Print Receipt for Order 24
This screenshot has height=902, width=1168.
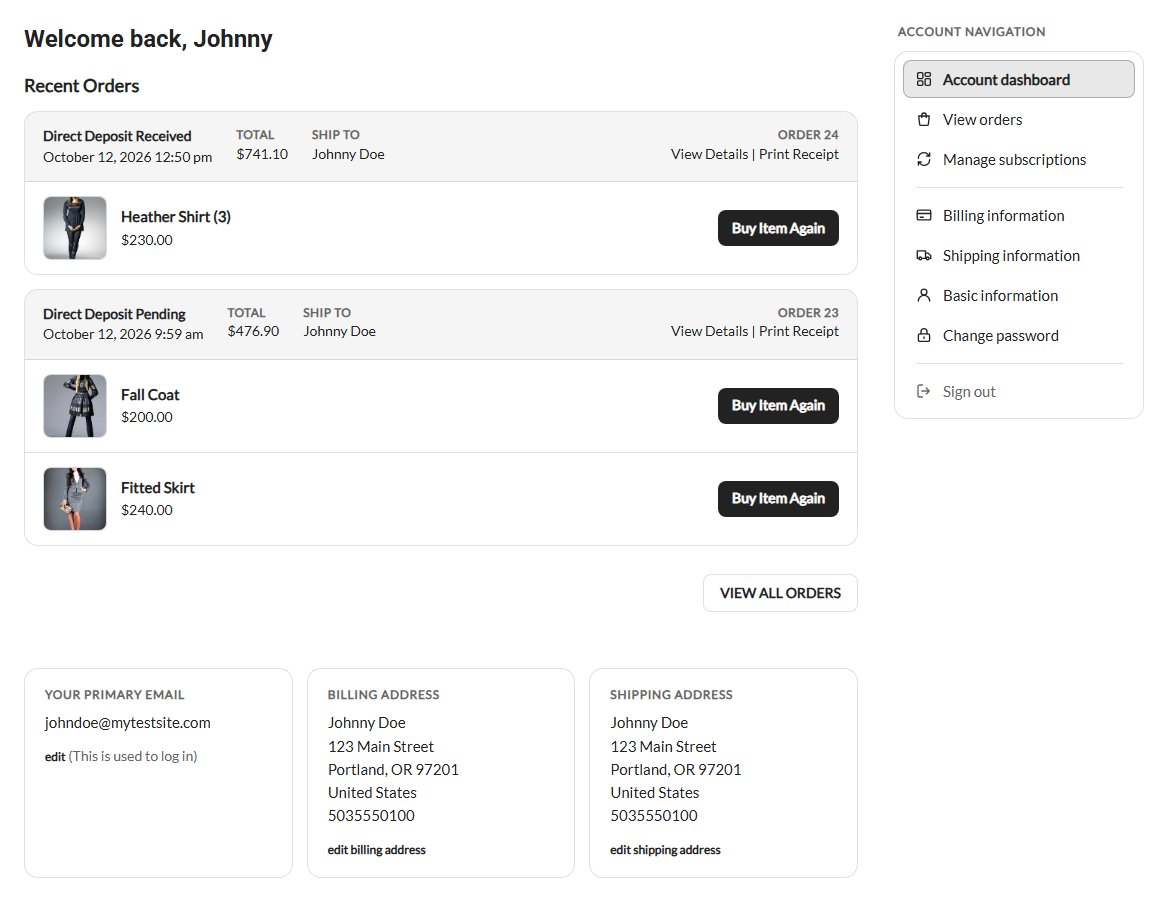(799, 154)
